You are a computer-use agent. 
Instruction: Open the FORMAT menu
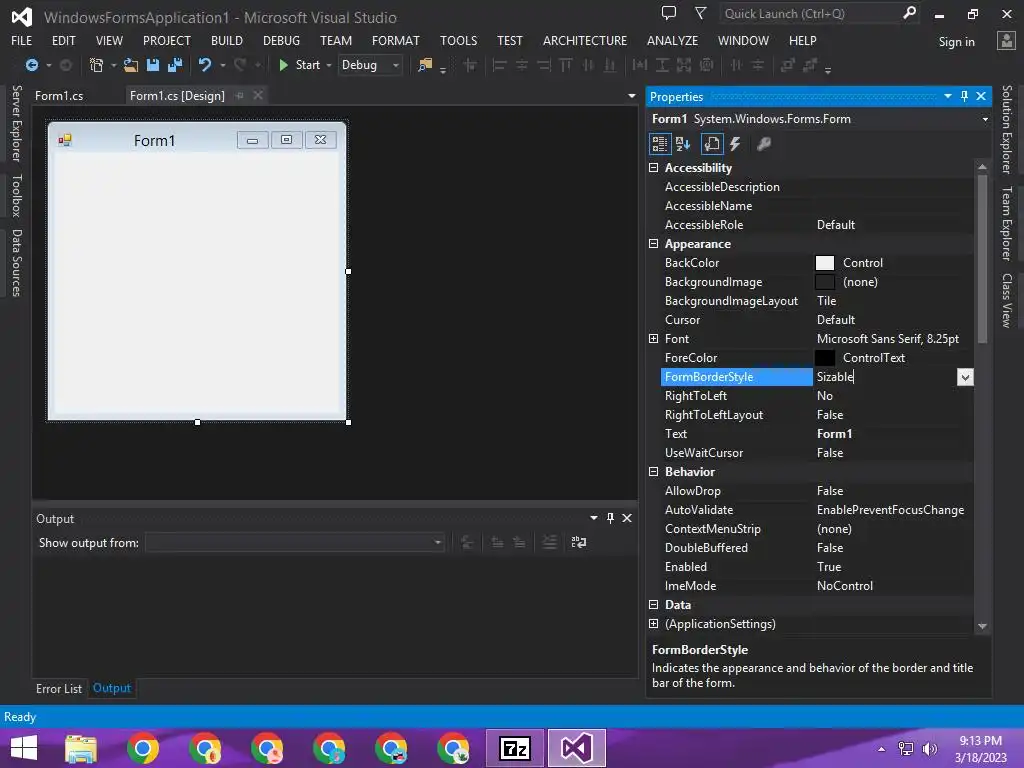pos(396,40)
